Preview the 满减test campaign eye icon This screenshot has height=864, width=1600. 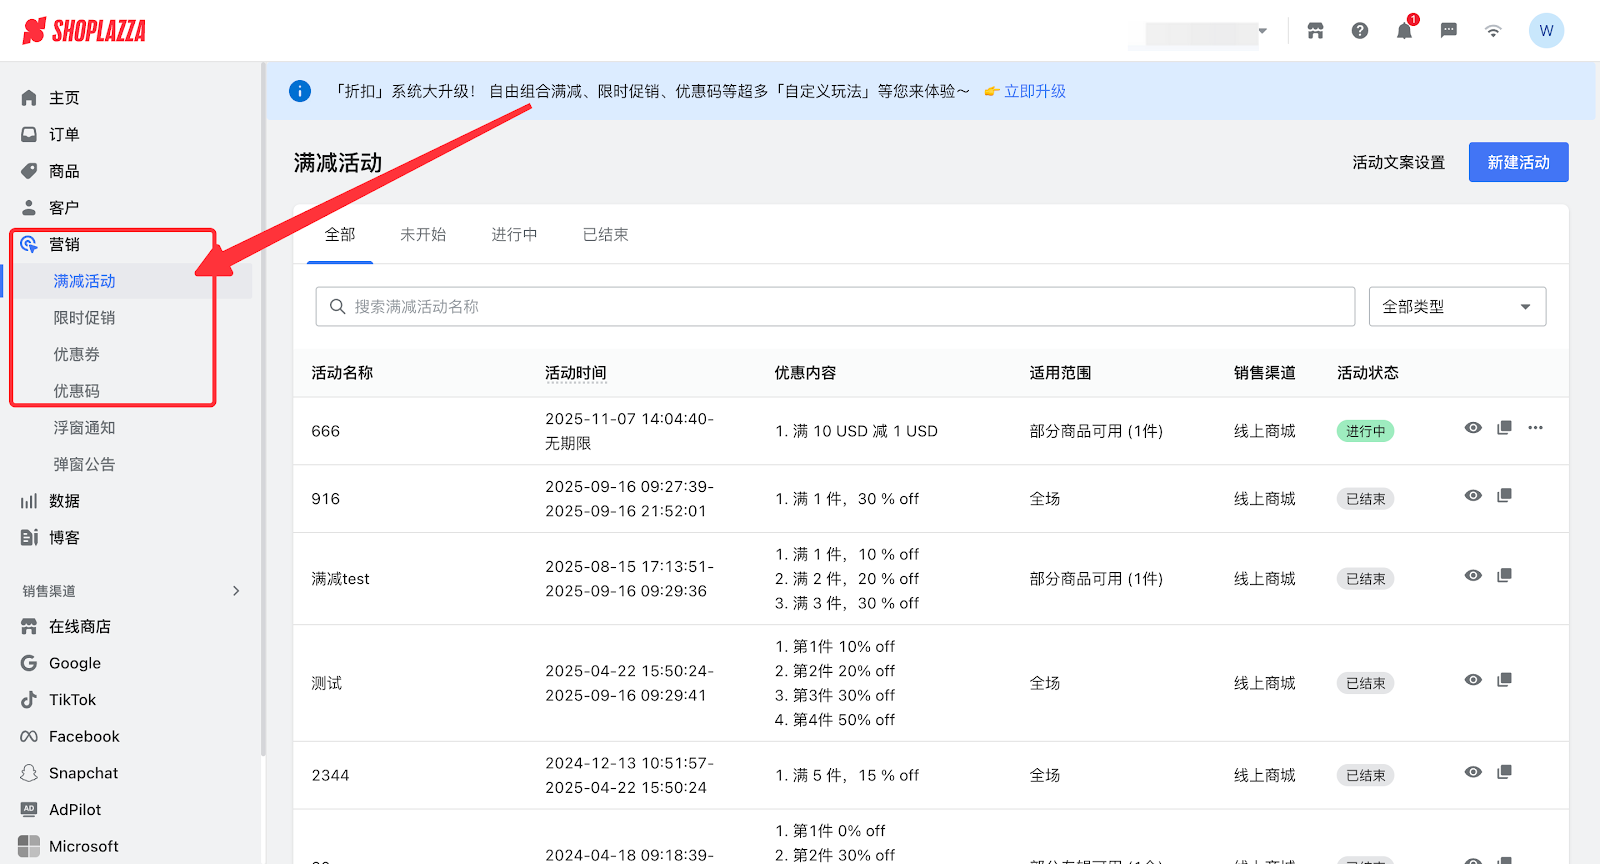tap(1473, 576)
